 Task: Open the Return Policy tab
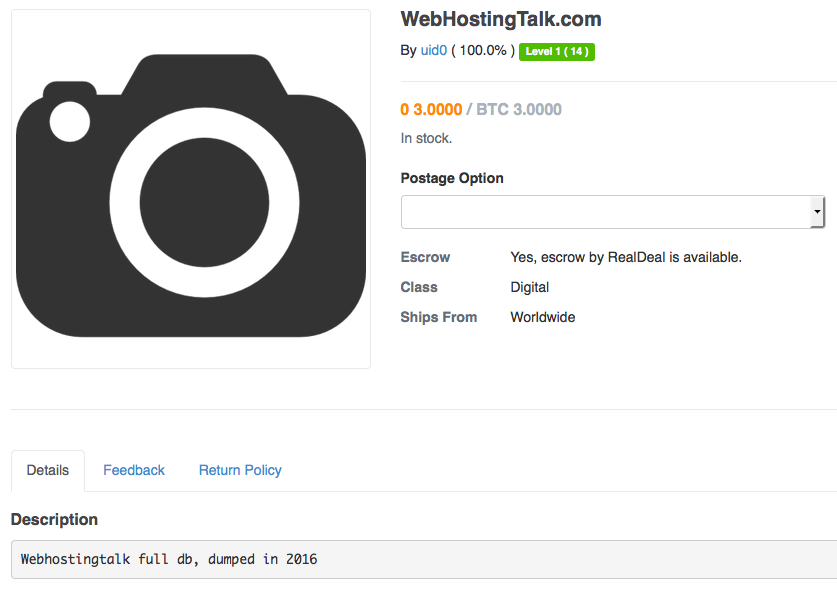pyautogui.click(x=240, y=470)
